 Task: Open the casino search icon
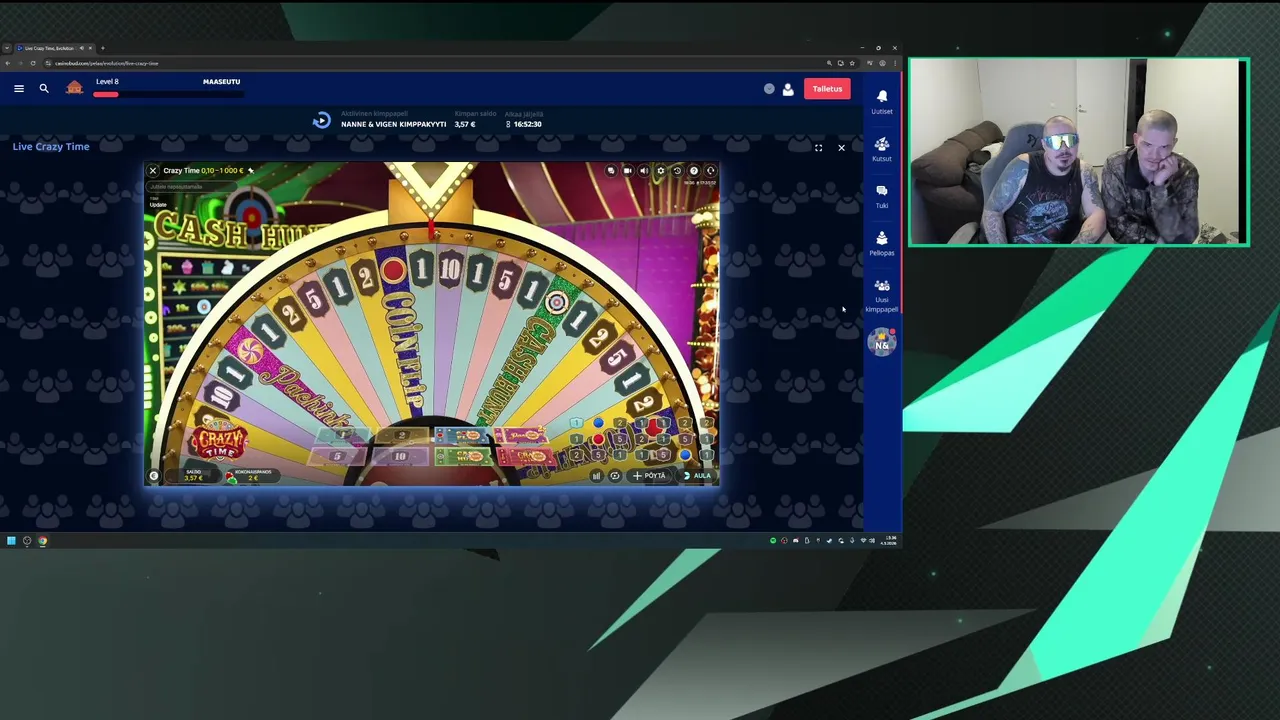point(44,89)
